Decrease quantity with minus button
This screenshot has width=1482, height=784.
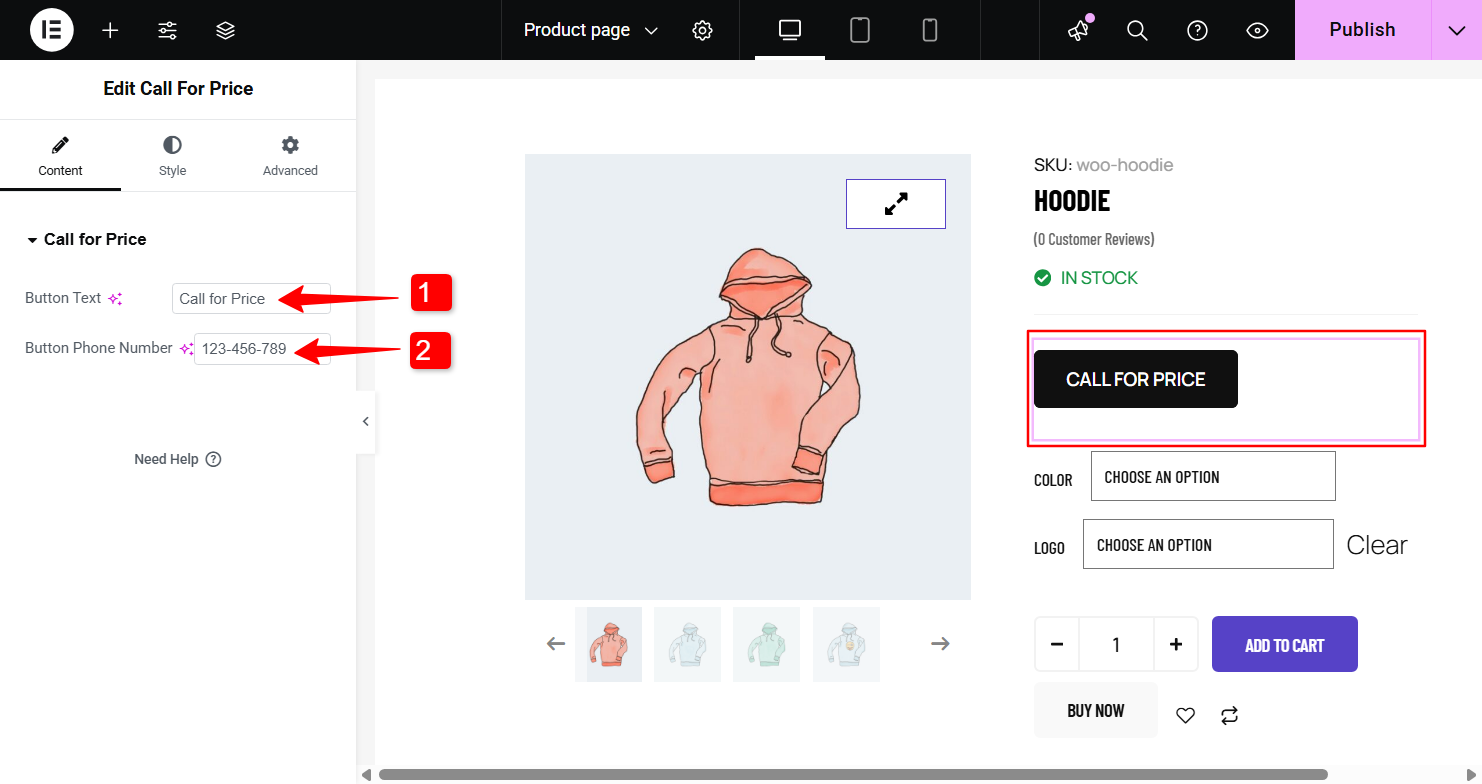coord(1057,644)
